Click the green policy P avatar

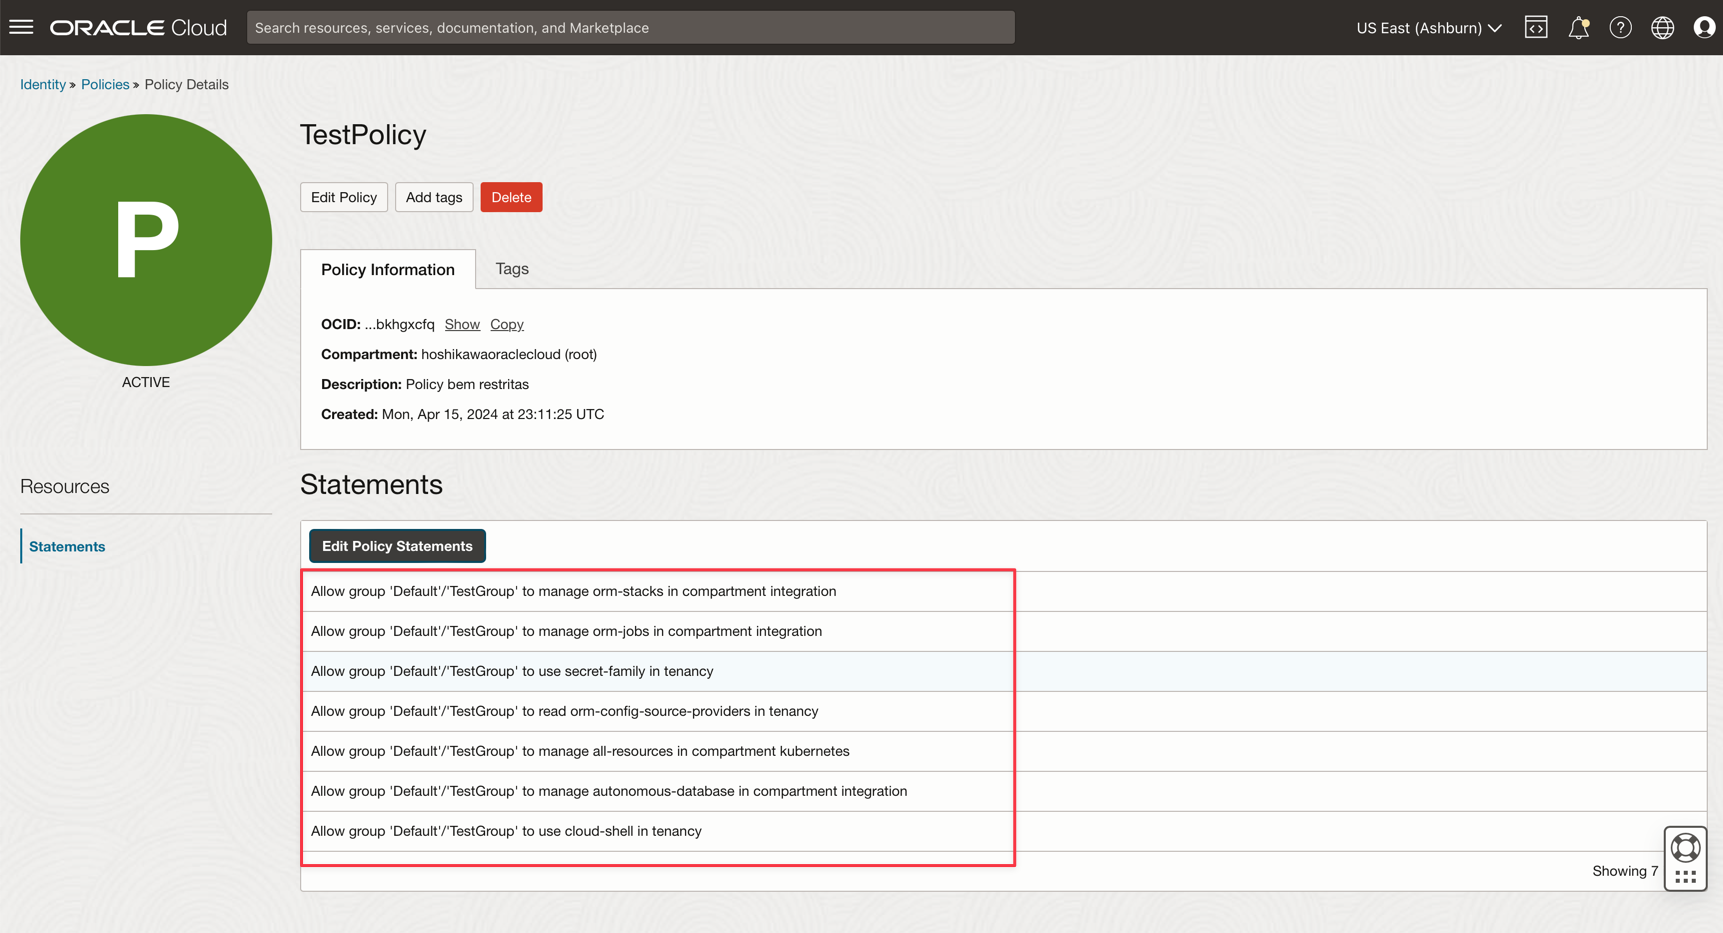146,240
